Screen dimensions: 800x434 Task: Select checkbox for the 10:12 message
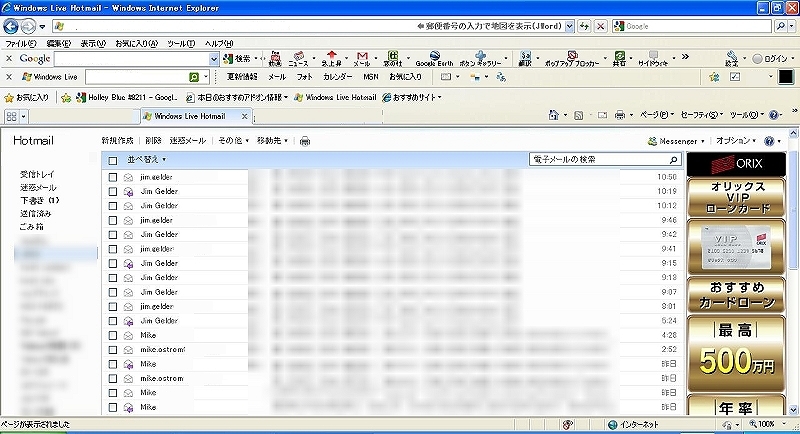(x=113, y=206)
